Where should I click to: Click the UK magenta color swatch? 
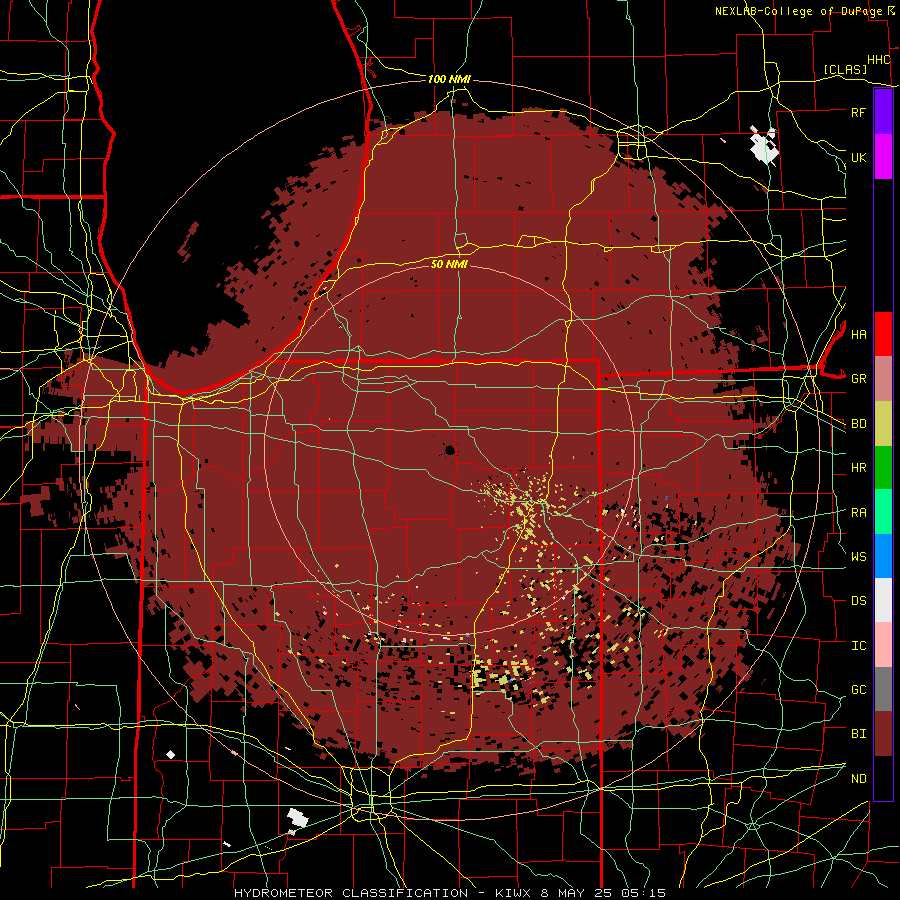click(x=883, y=157)
